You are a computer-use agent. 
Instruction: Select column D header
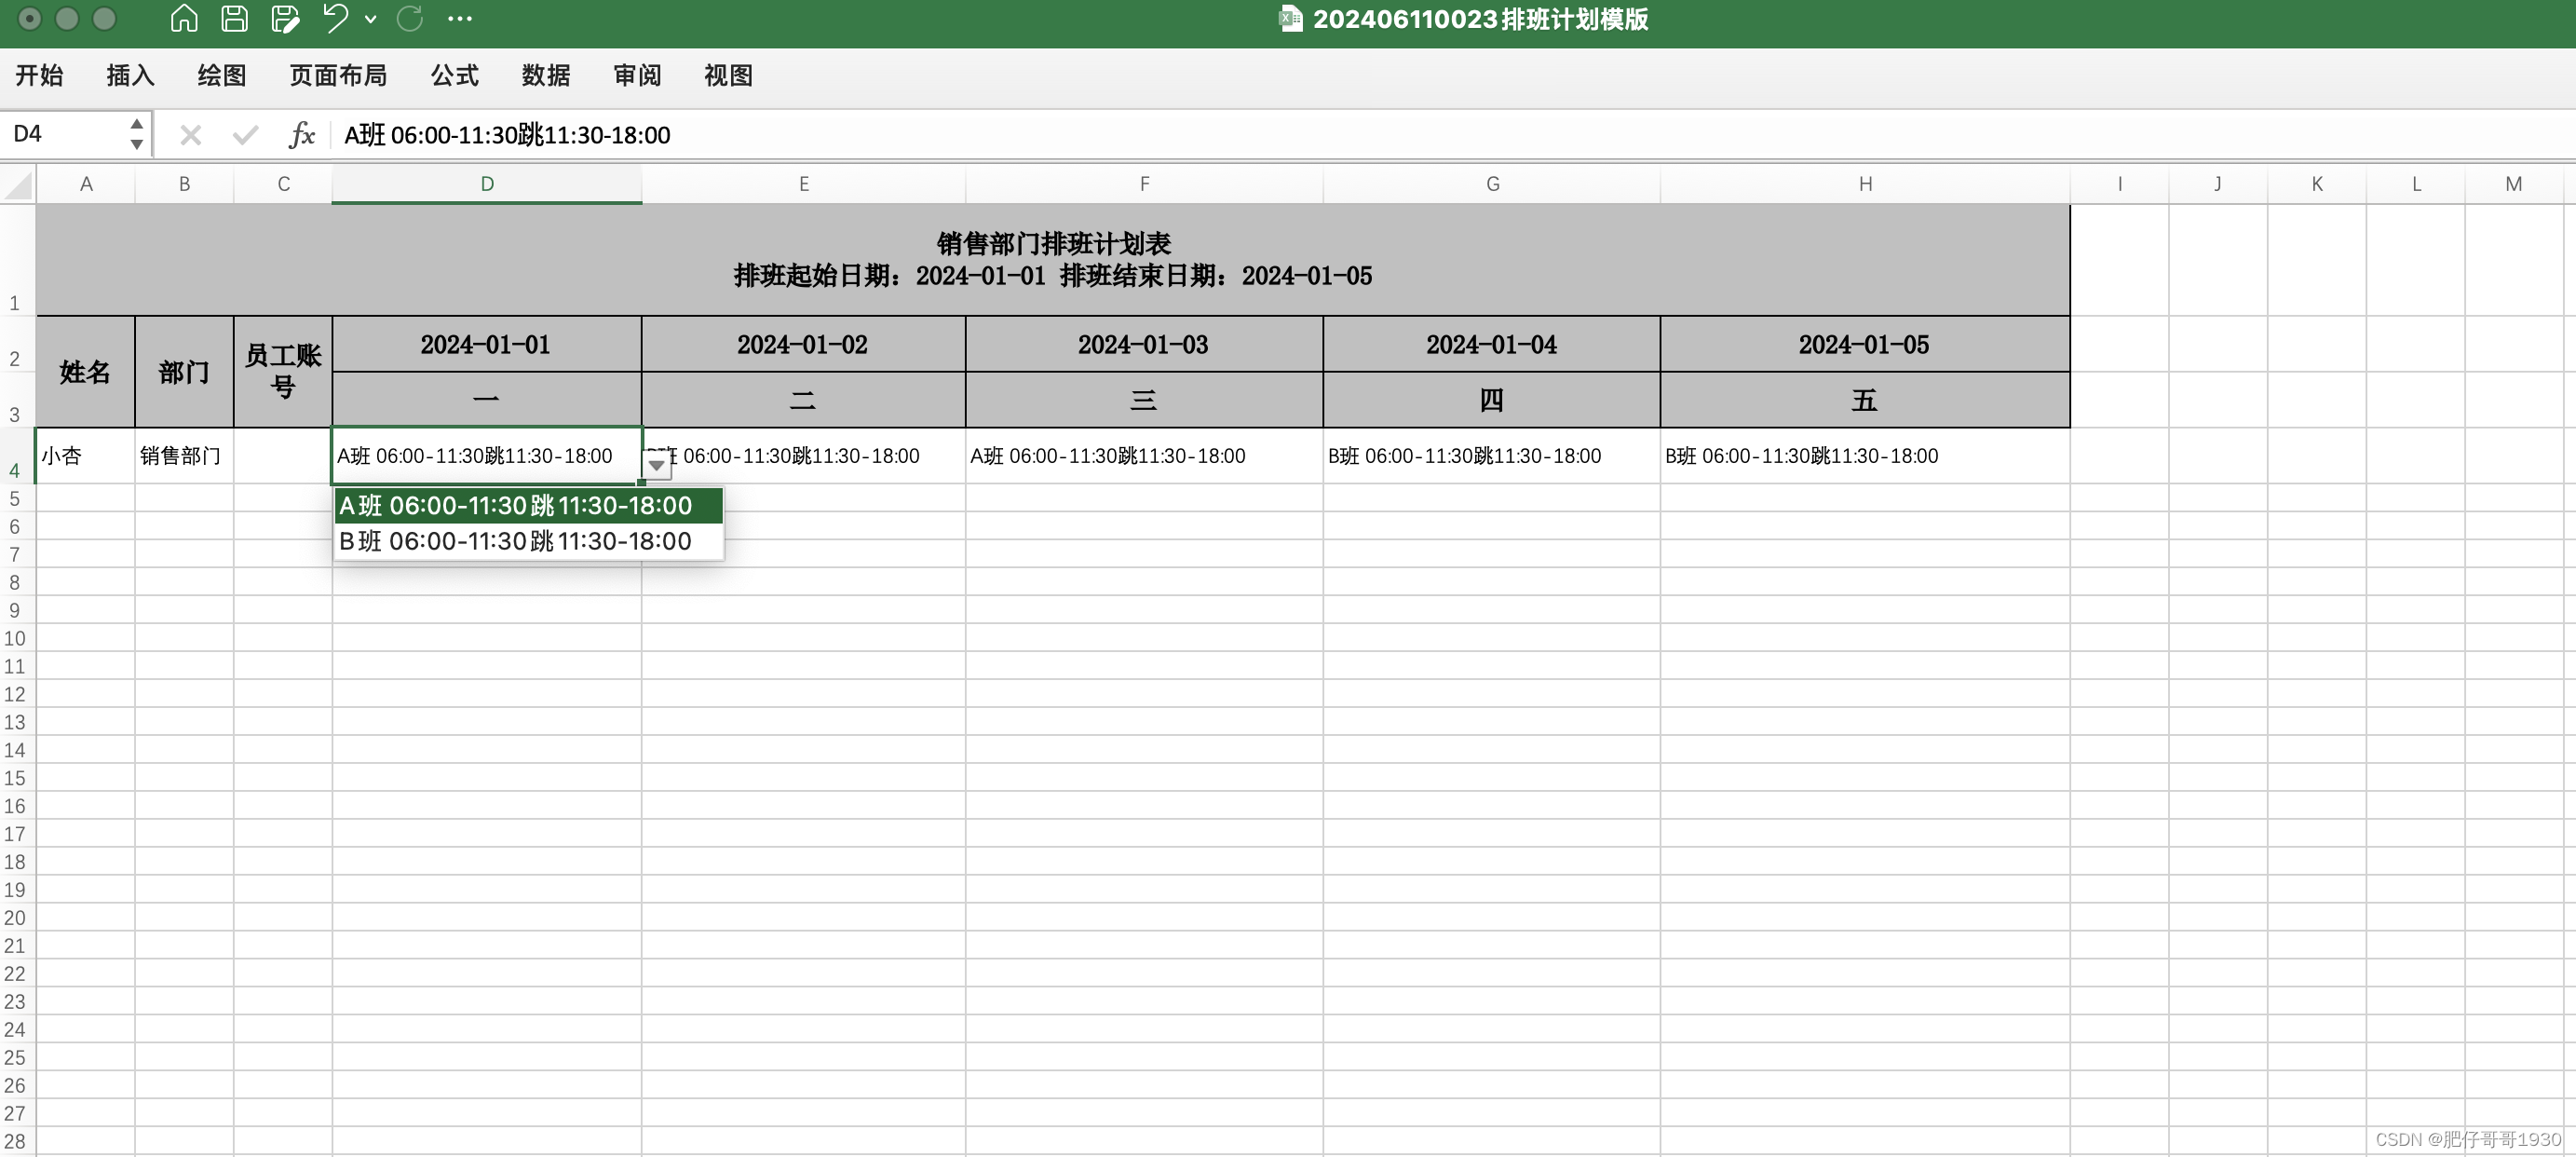point(487,184)
